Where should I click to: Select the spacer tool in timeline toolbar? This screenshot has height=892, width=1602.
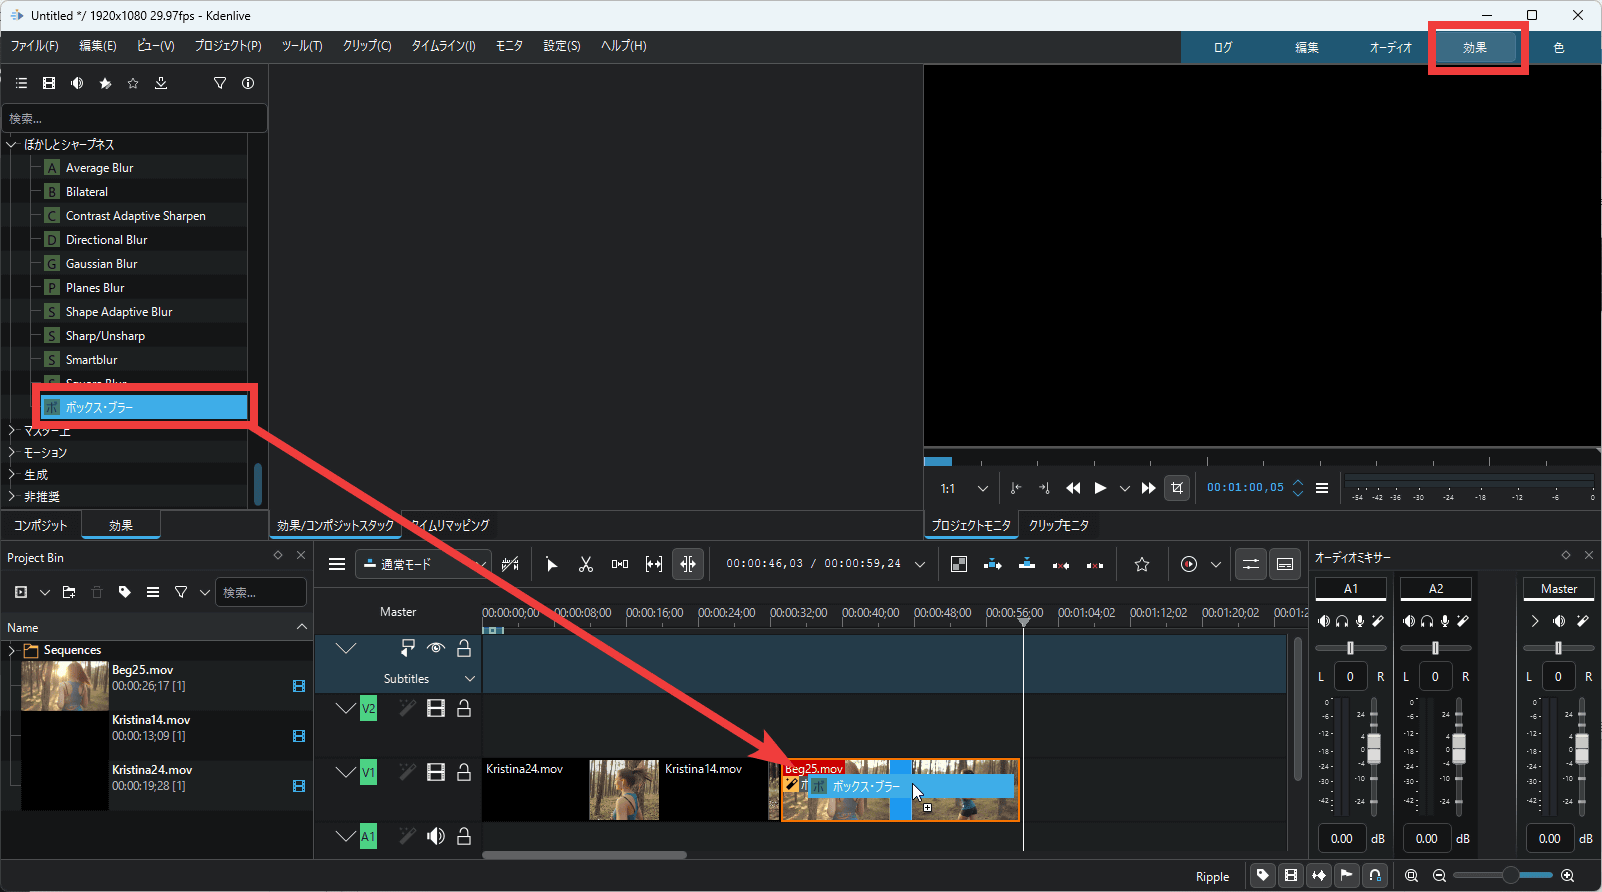(620, 565)
